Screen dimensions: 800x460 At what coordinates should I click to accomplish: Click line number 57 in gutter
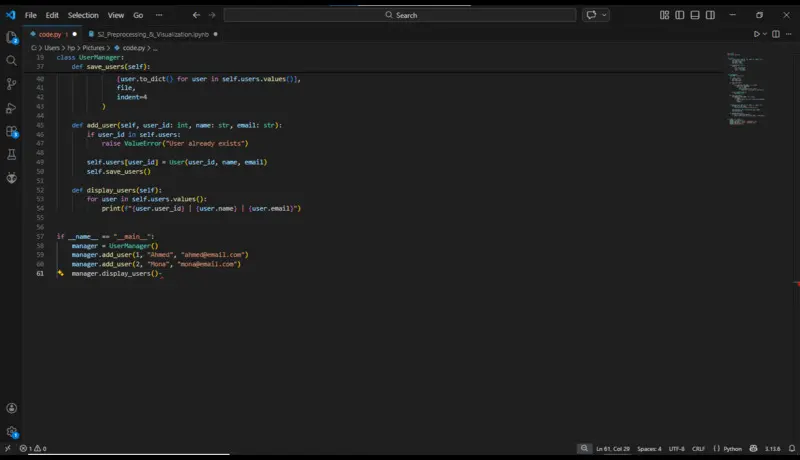[40, 236]
